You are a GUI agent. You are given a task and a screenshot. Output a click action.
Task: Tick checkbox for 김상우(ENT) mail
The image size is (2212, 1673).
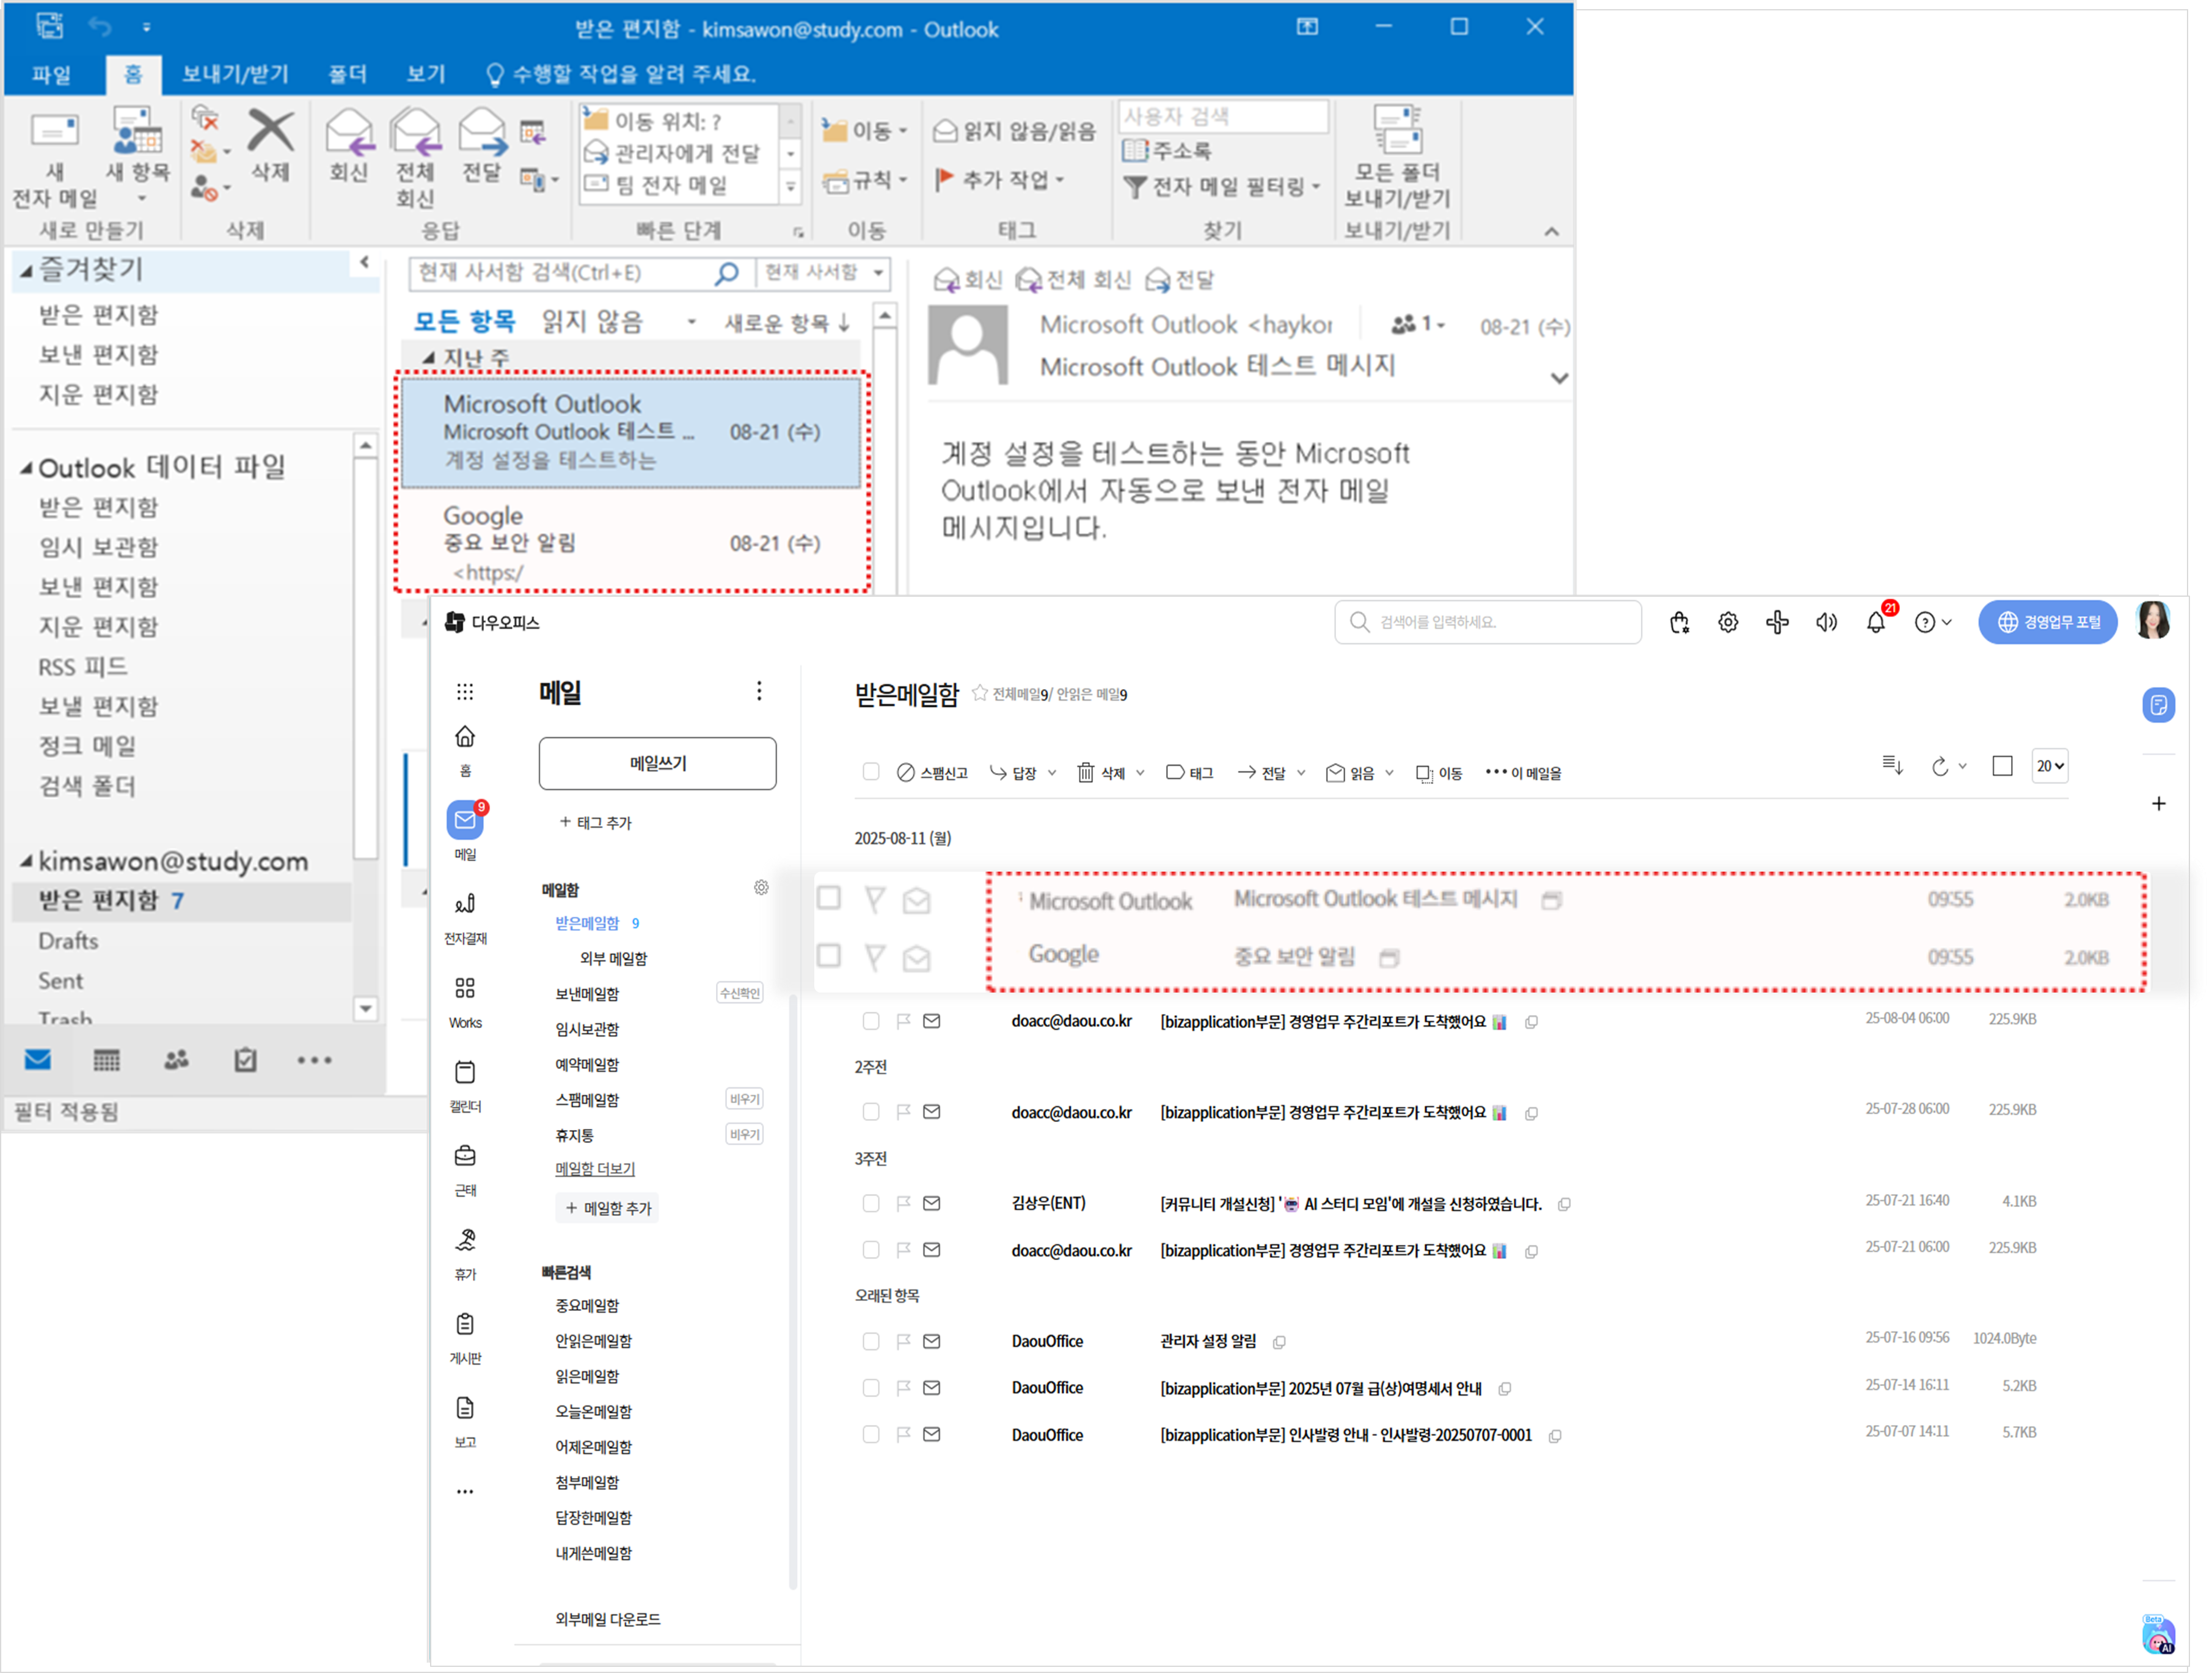[x=870, y=1204]
